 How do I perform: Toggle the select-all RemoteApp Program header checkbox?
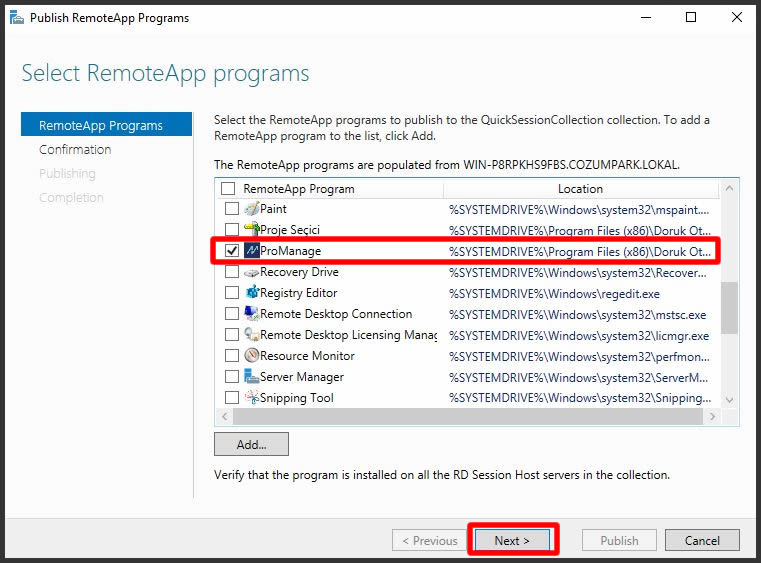pyautogui.click(x=228, y=188)
